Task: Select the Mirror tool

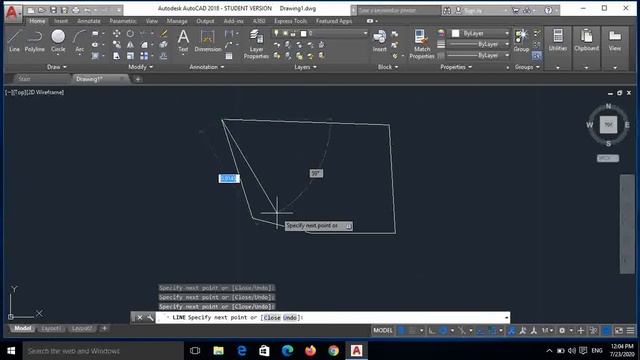Action: (x=130, y=44)
